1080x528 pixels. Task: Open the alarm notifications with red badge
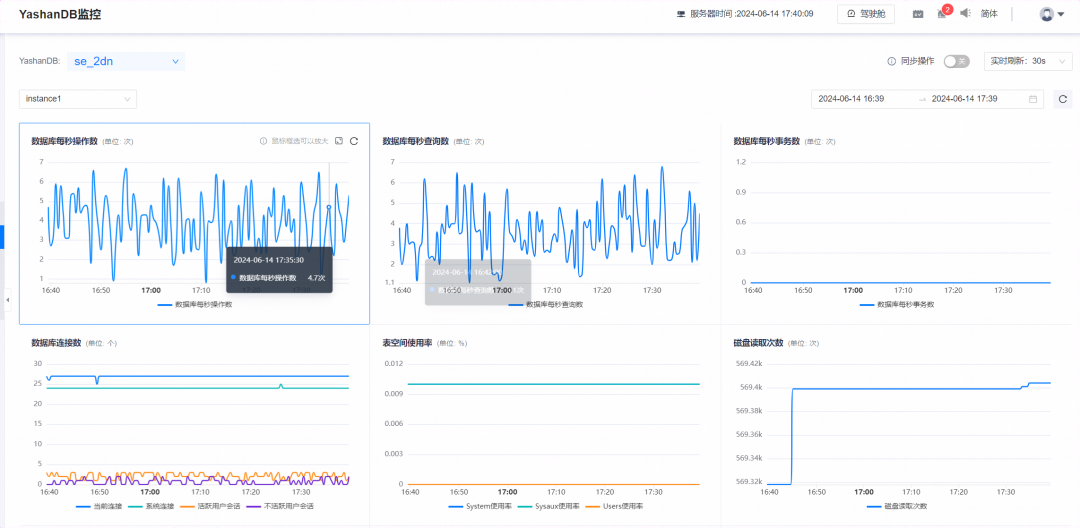pyautogui.click(x=942, y=13)
